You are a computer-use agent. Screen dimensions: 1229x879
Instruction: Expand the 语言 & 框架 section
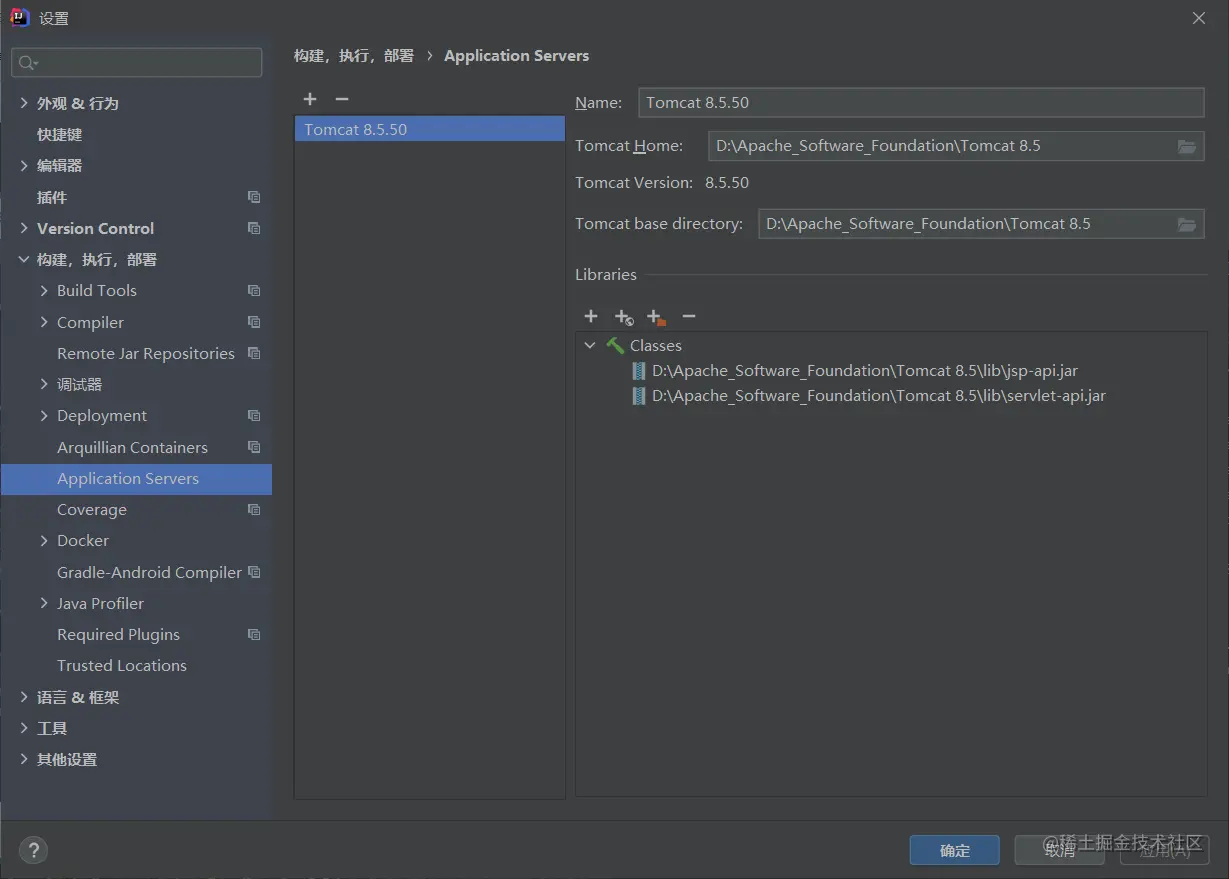point(24,697)
